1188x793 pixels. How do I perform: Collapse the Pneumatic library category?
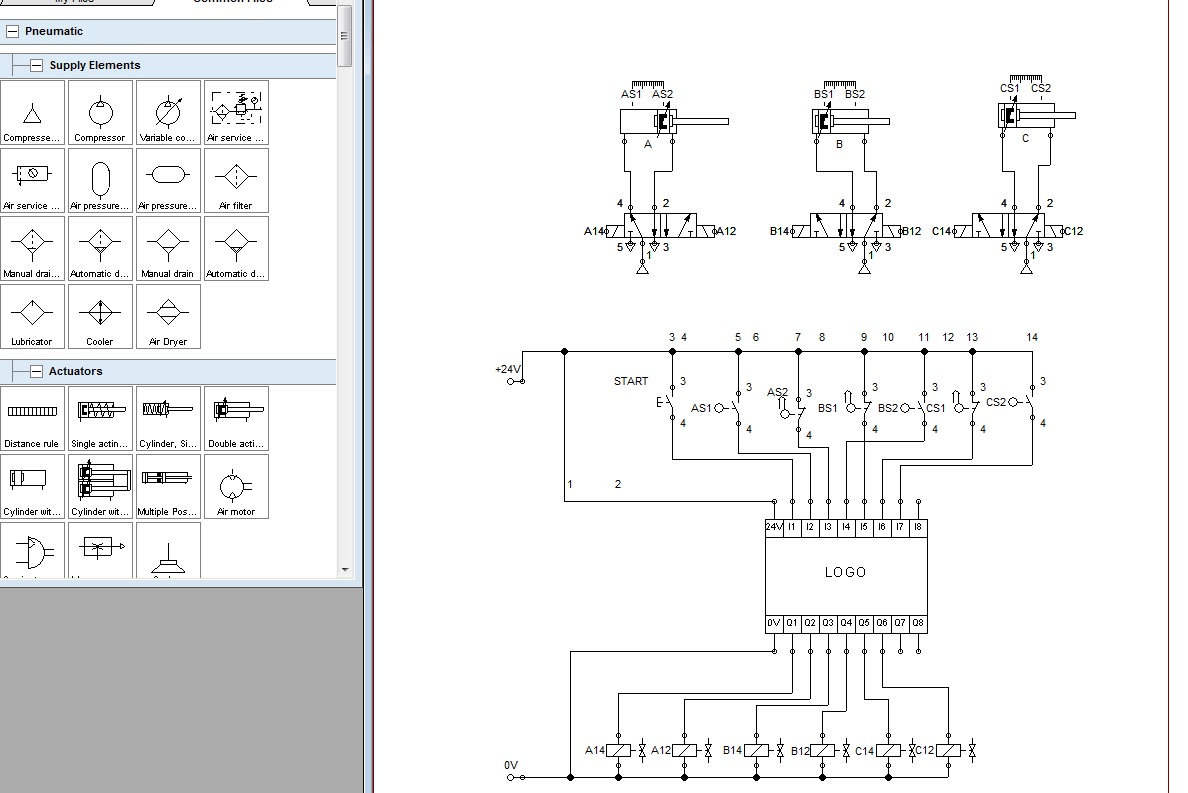coord(12,31)
